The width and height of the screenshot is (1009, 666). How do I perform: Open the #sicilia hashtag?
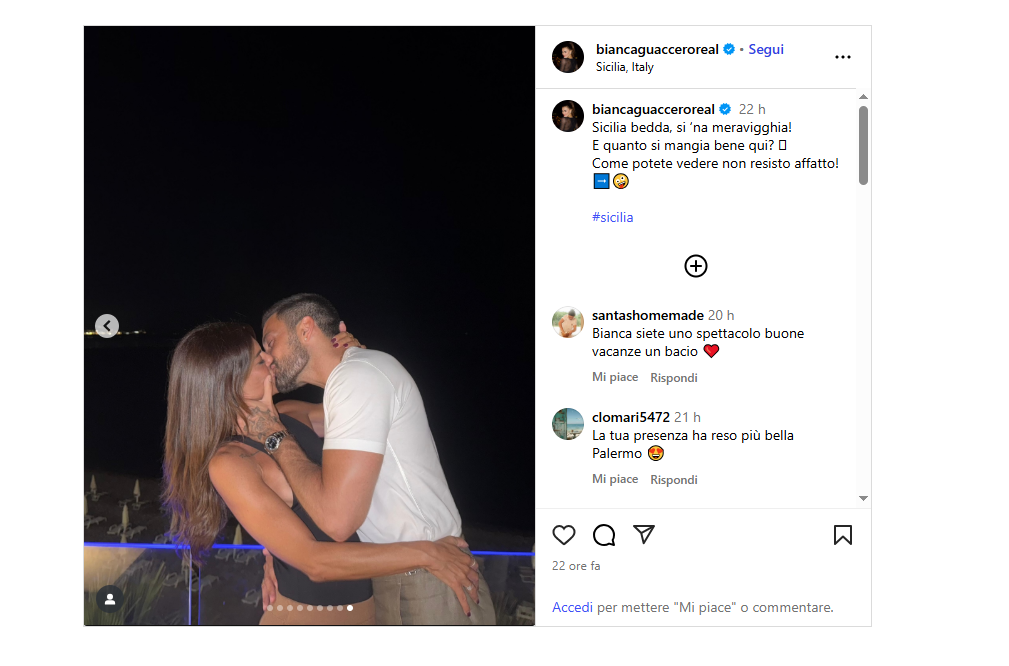pos(613,217)
